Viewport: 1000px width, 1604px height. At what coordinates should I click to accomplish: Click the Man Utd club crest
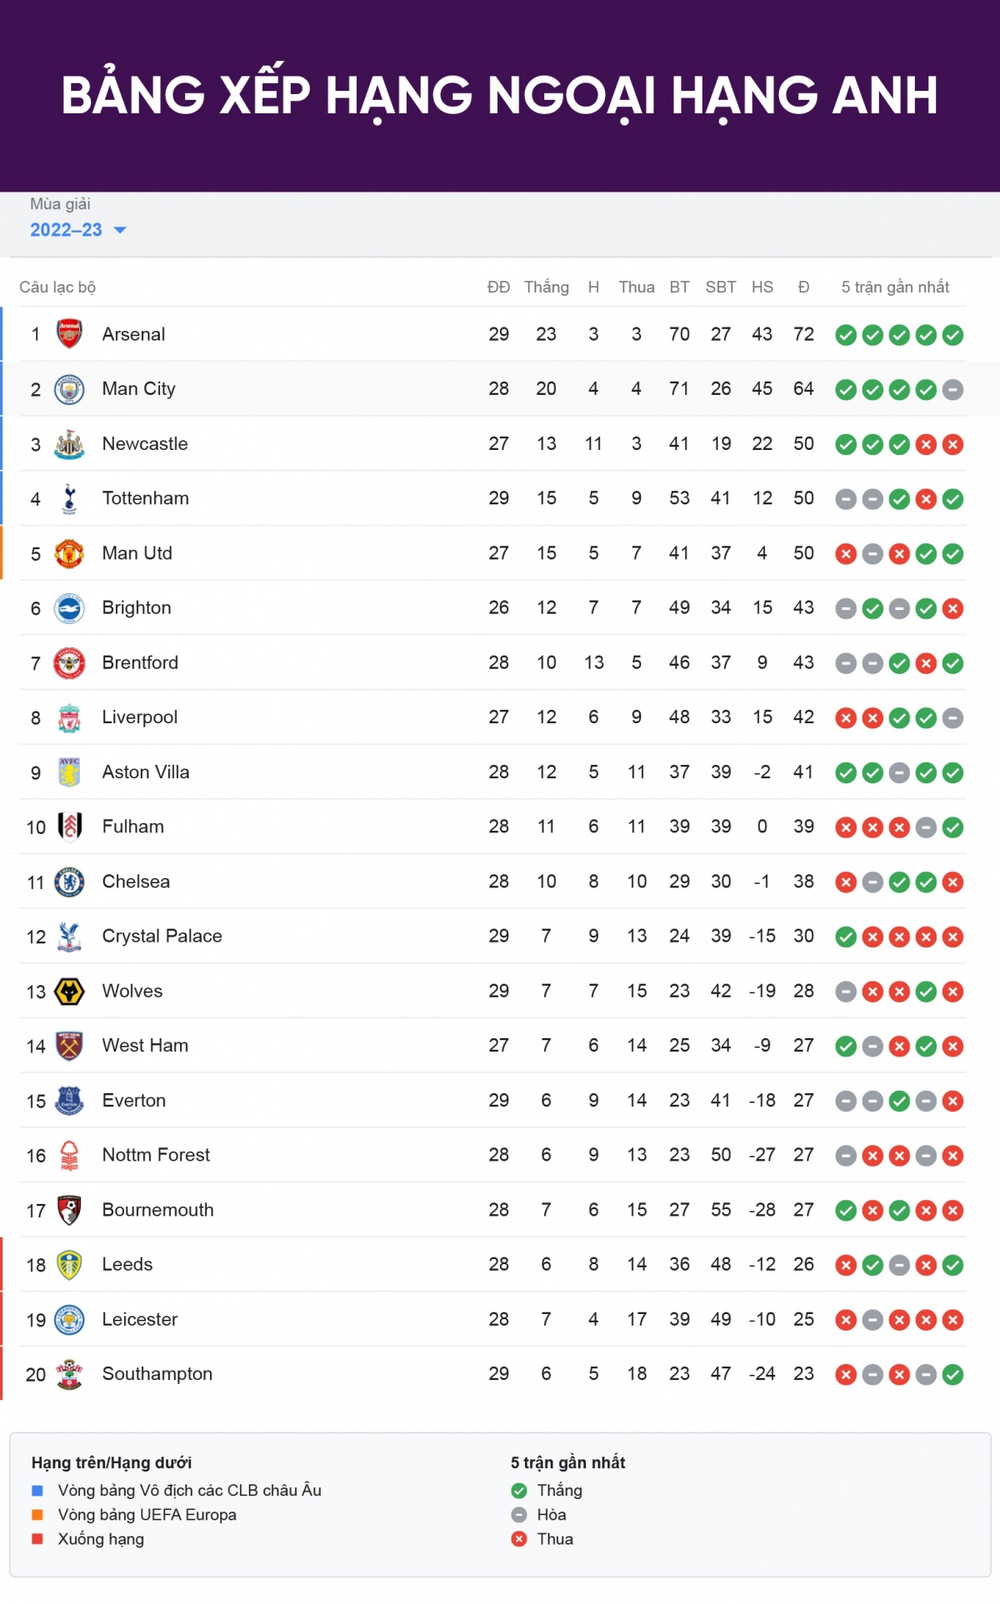(x=69, y=553)
